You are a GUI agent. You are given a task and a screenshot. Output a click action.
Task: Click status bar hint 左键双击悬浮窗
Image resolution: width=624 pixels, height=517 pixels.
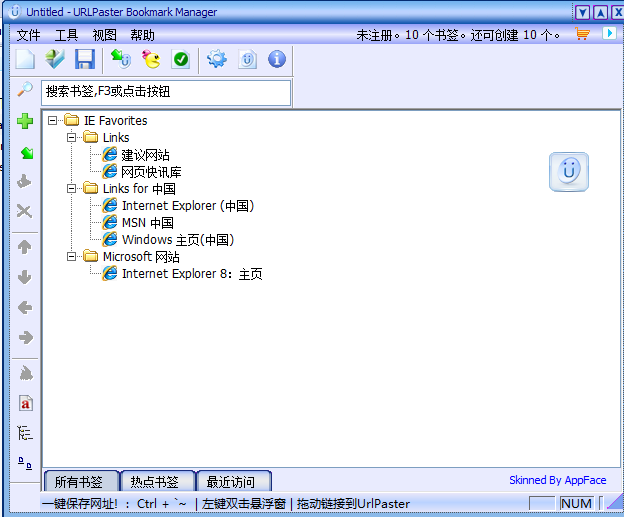tap(244, 504)
